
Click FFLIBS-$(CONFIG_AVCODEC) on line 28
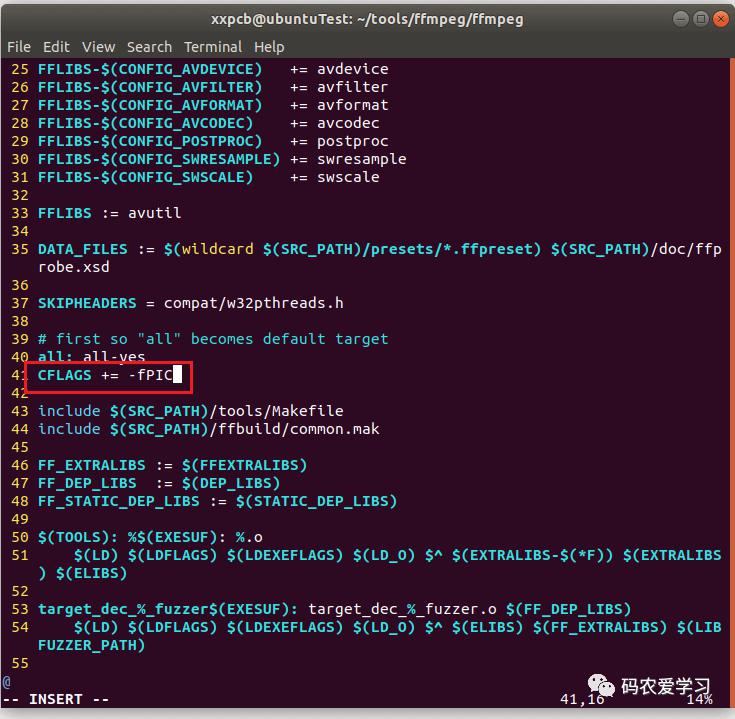(145, 123)
